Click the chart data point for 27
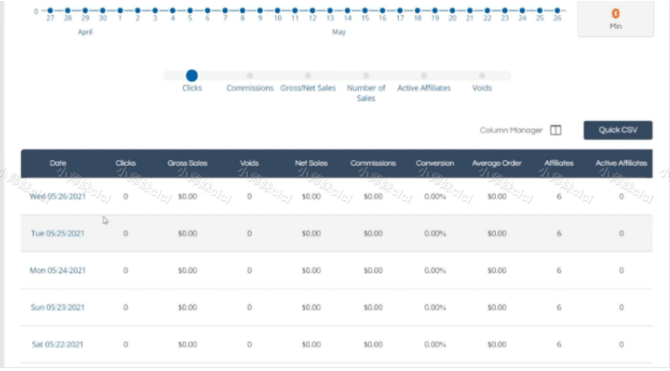Viewport: 670px width, 371px height. click(50, 10)
